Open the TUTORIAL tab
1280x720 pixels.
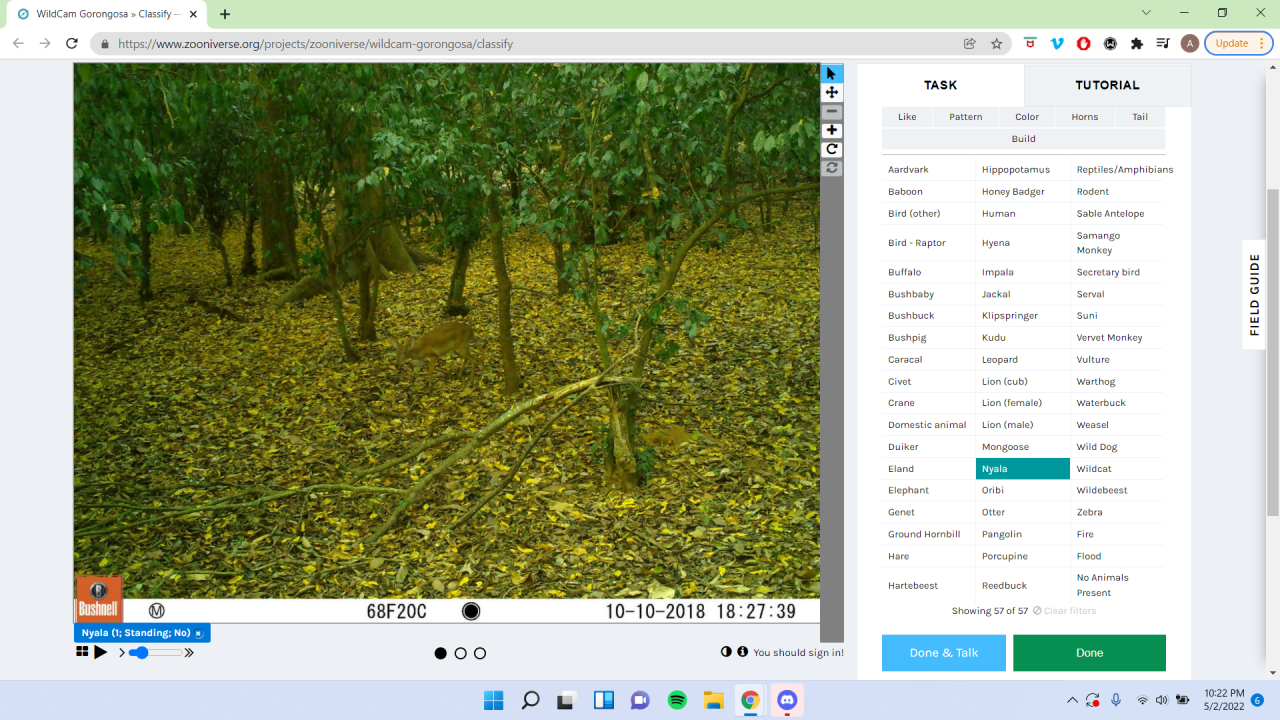pyautogui.click(x=1107, y=85)
